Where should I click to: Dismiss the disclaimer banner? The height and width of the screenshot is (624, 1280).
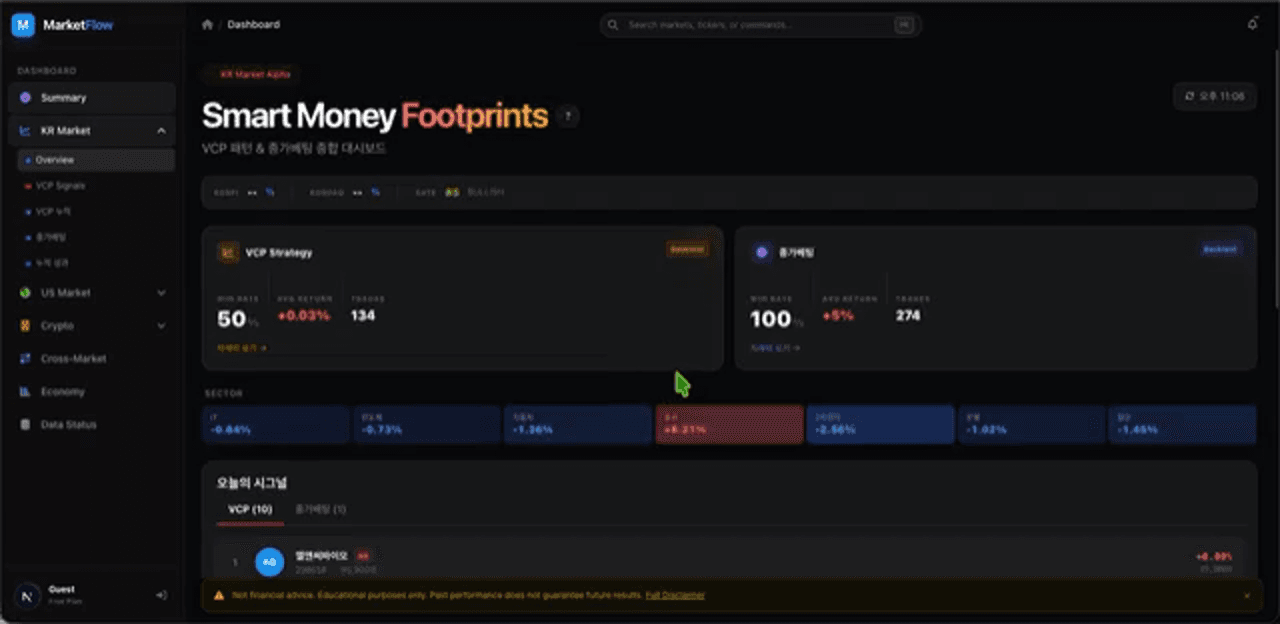pos(1246,595)
